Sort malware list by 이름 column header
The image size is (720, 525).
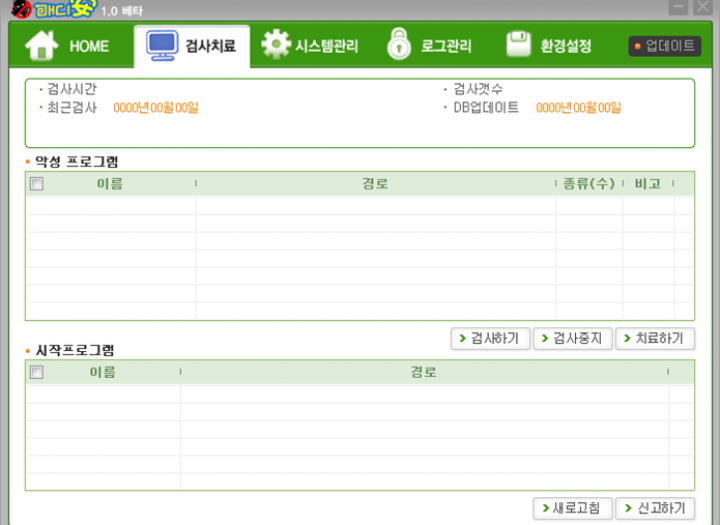(110, 184)
